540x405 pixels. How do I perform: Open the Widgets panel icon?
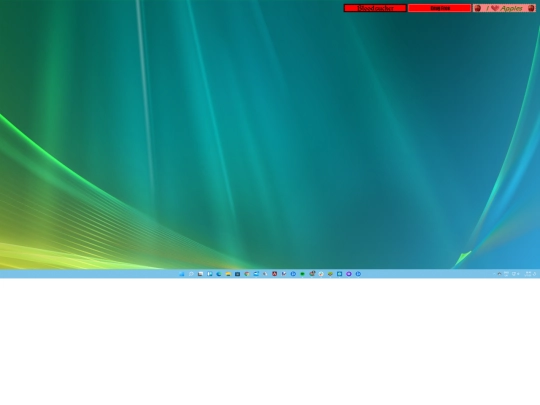(x=210, y=274)
